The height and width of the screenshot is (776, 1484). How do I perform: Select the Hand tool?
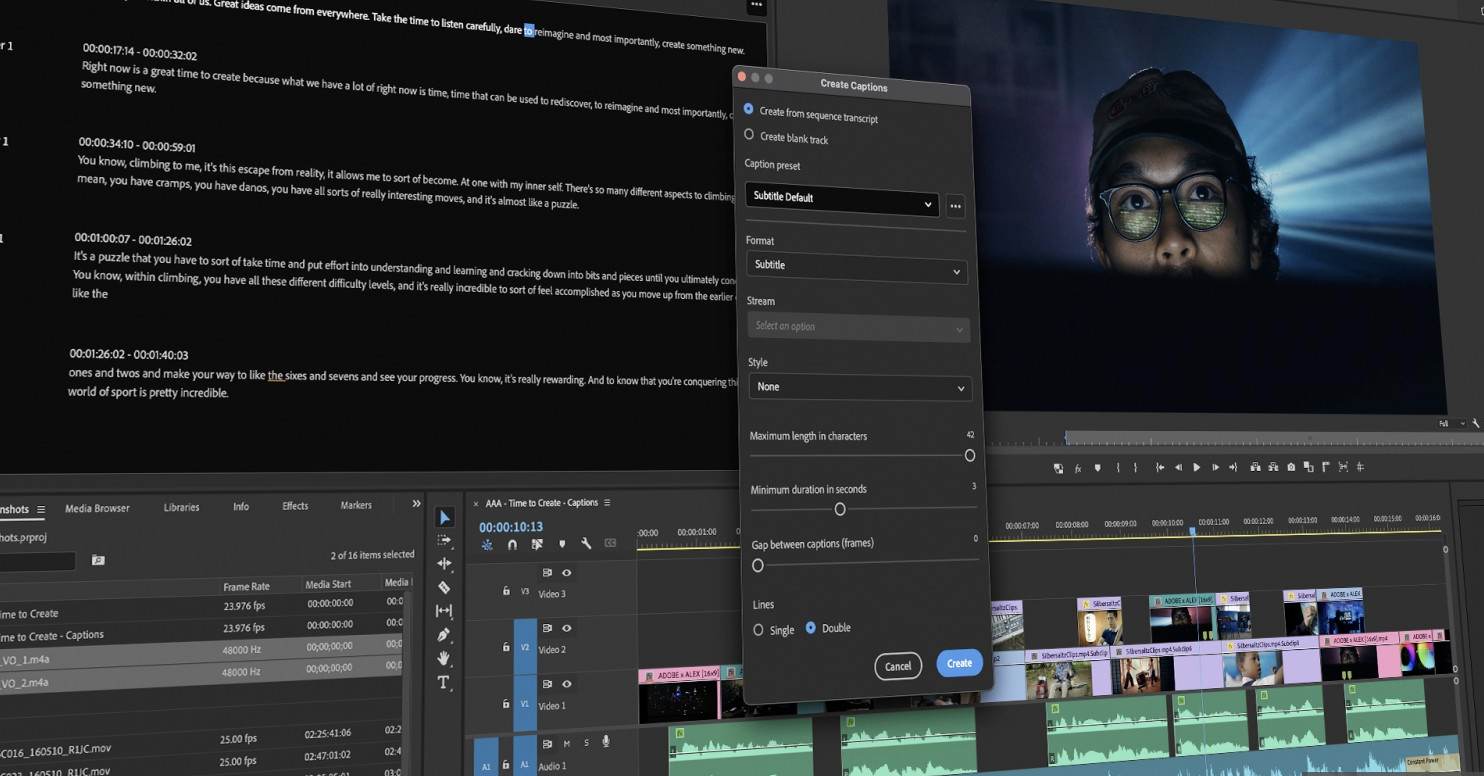click(444, 659)
